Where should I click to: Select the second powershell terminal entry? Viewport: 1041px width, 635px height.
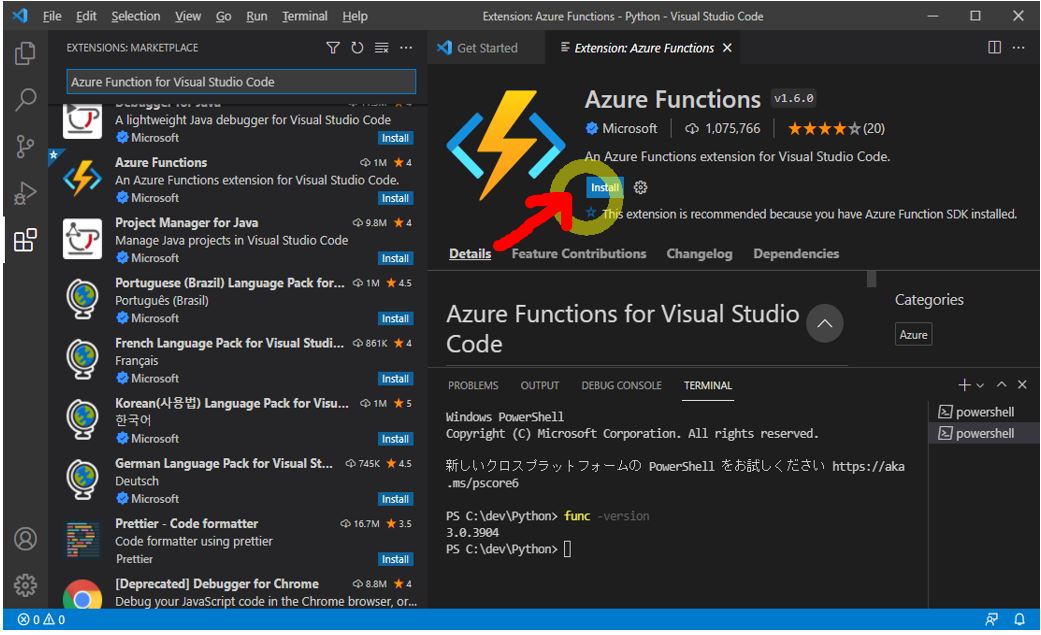[984, 433]
